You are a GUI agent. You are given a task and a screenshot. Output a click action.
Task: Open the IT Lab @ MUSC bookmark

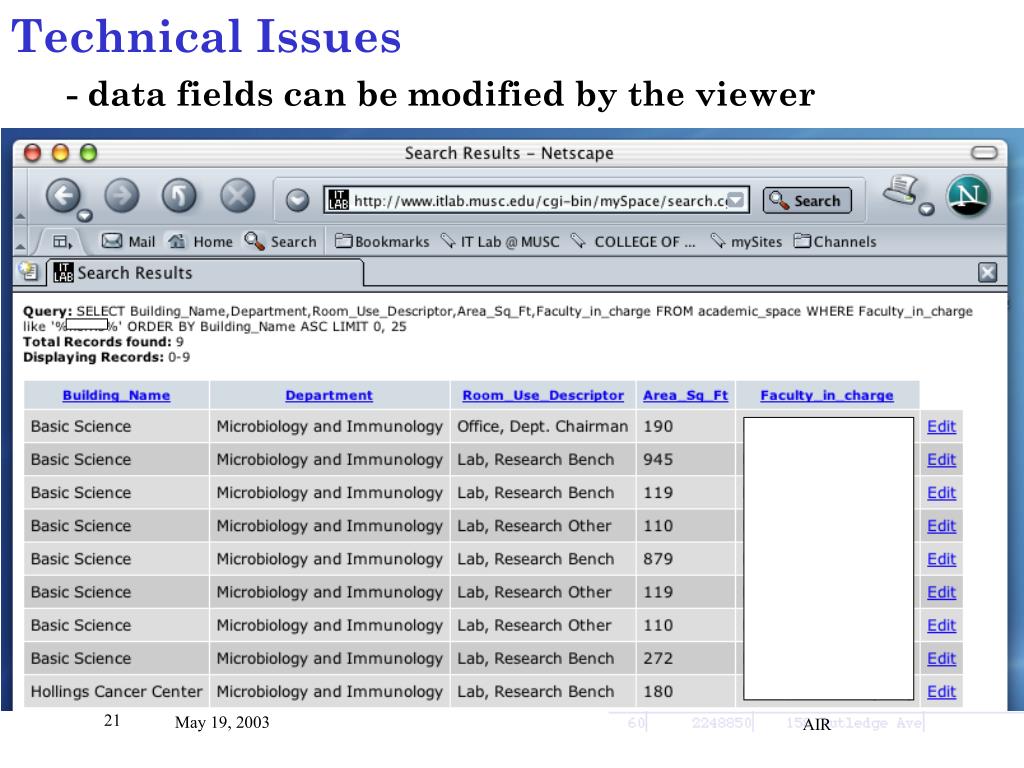click(x=500, y=242)
